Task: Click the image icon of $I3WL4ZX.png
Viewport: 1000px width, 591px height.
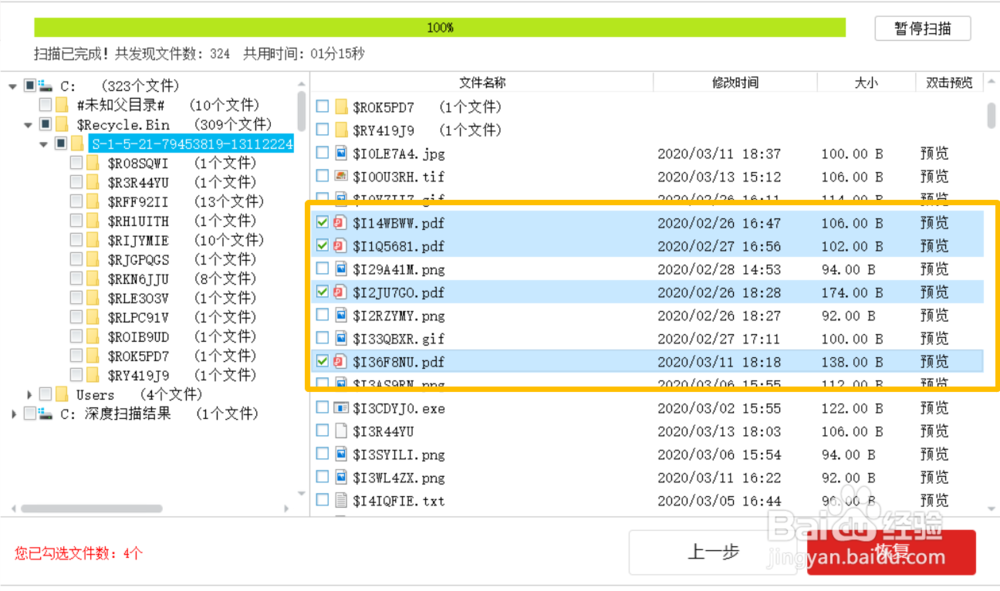Action: pos(341,477)
